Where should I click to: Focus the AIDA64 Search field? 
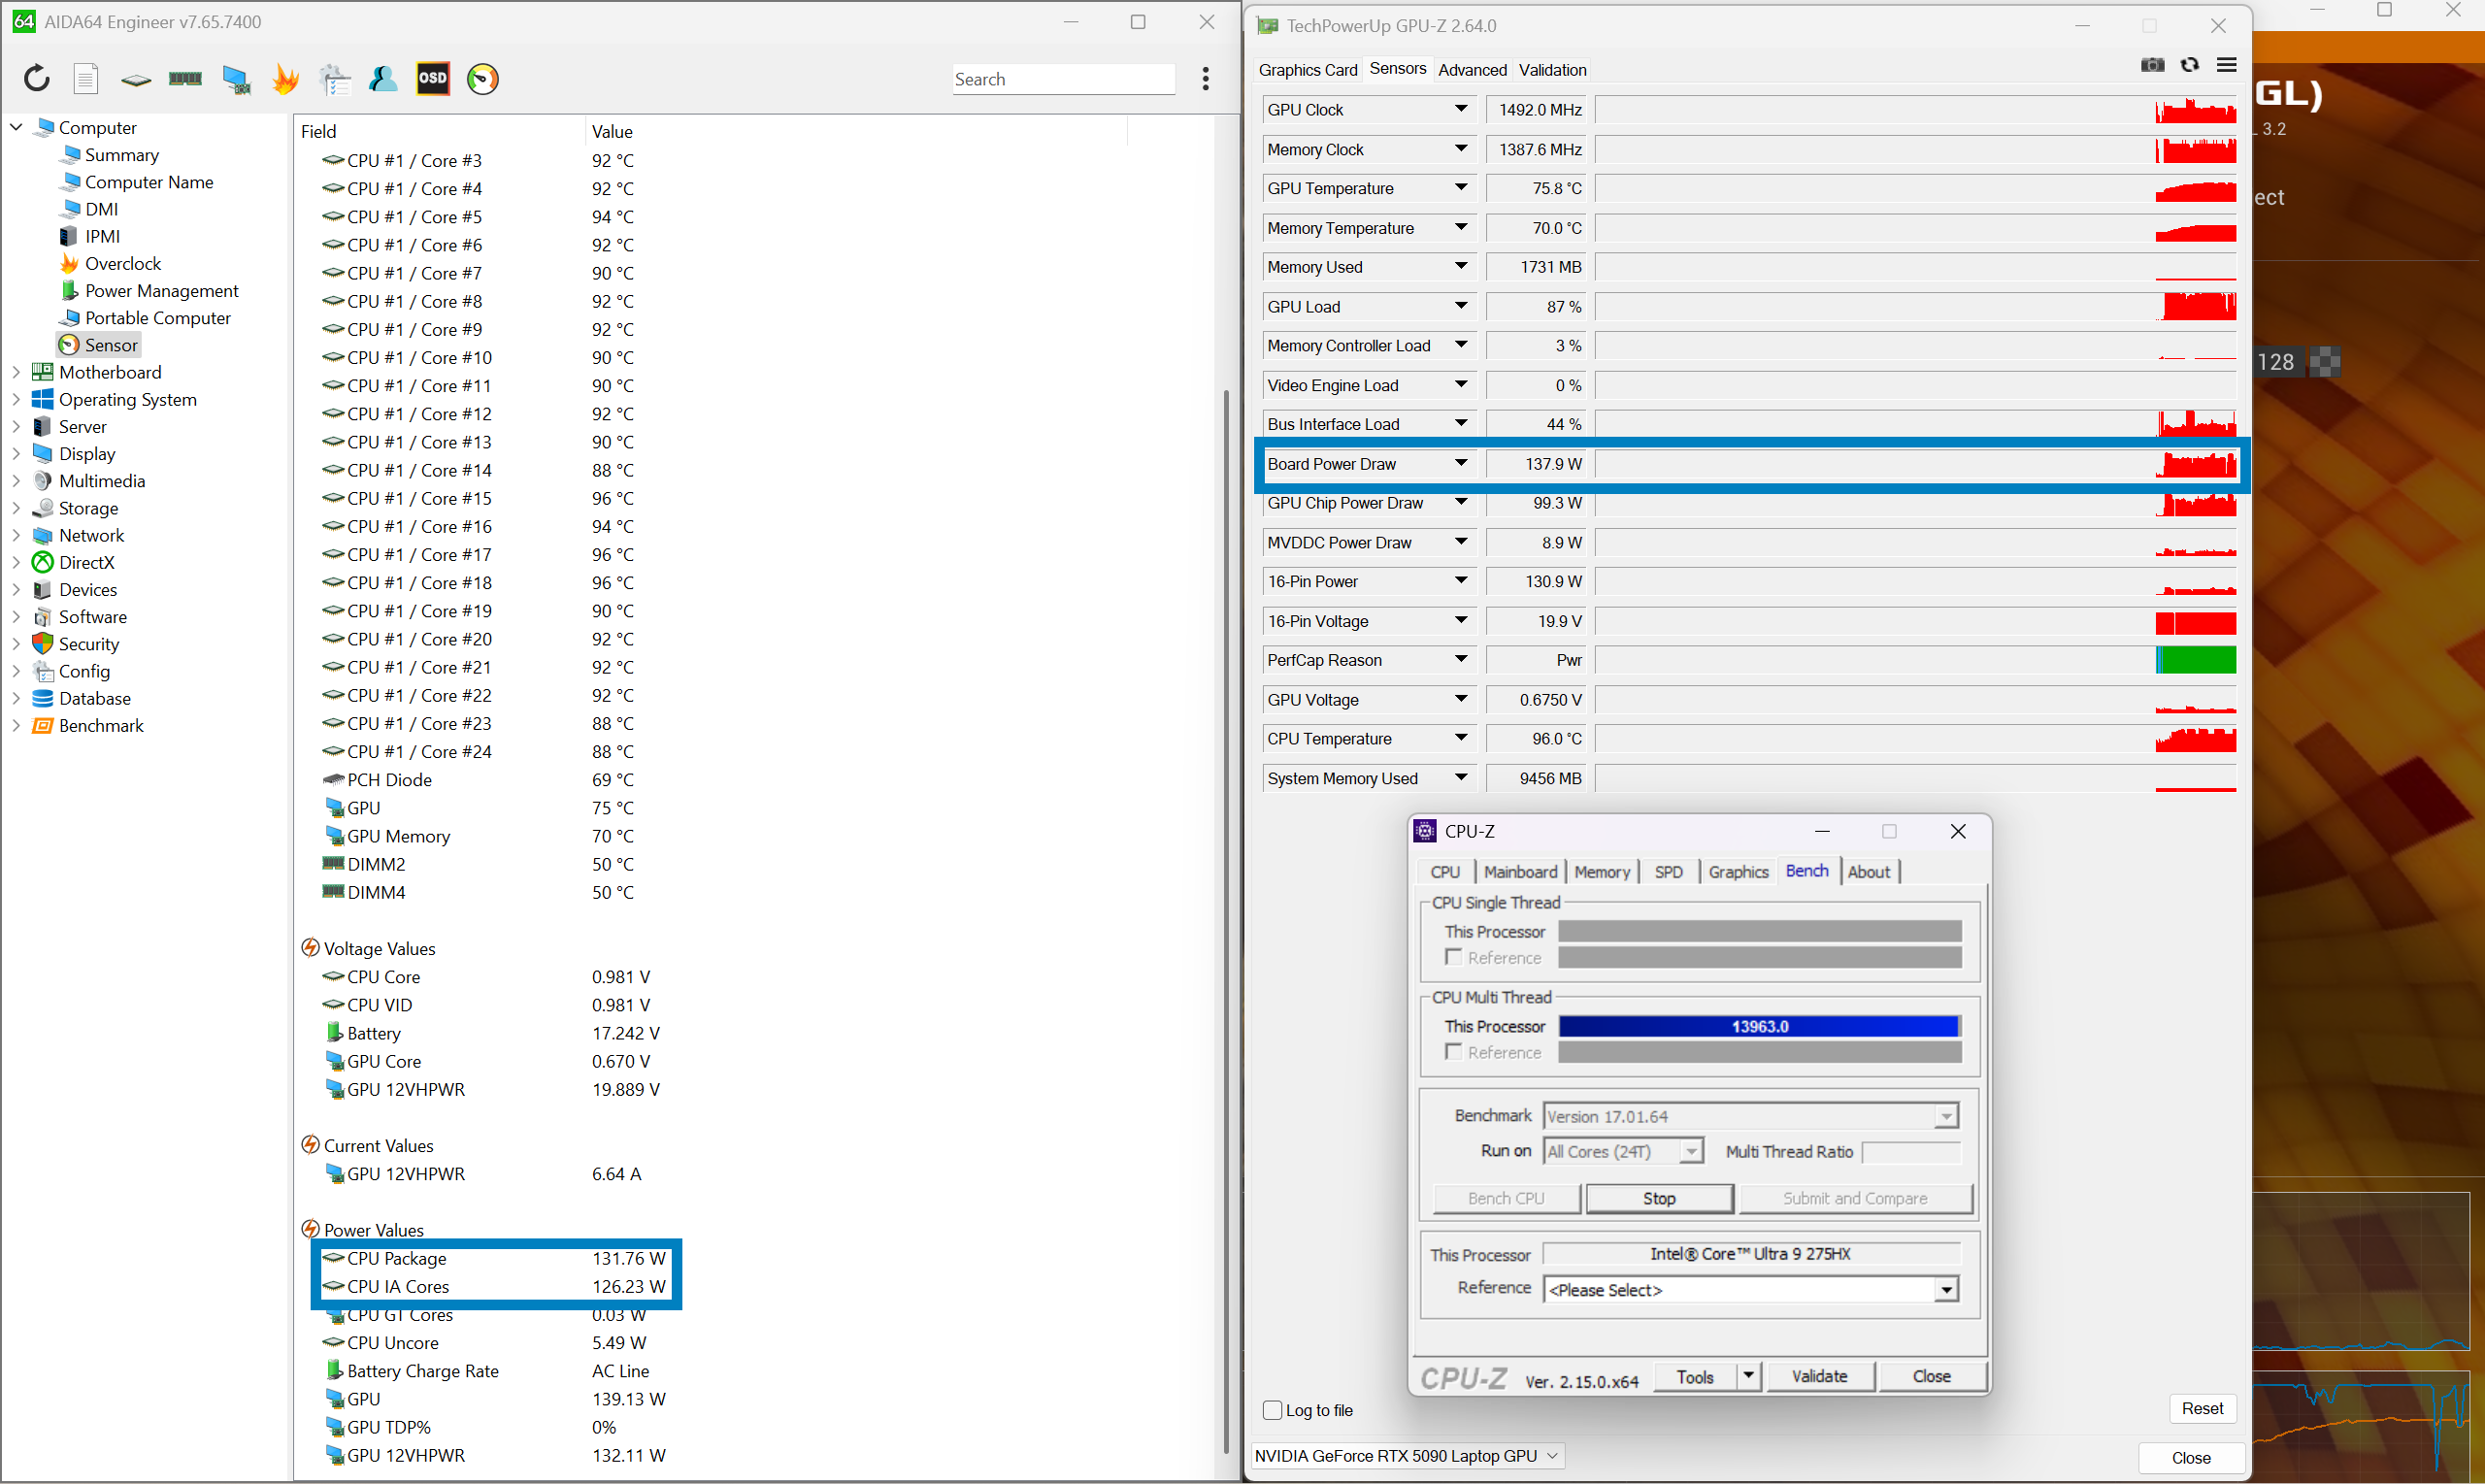tap(1063, 79)
